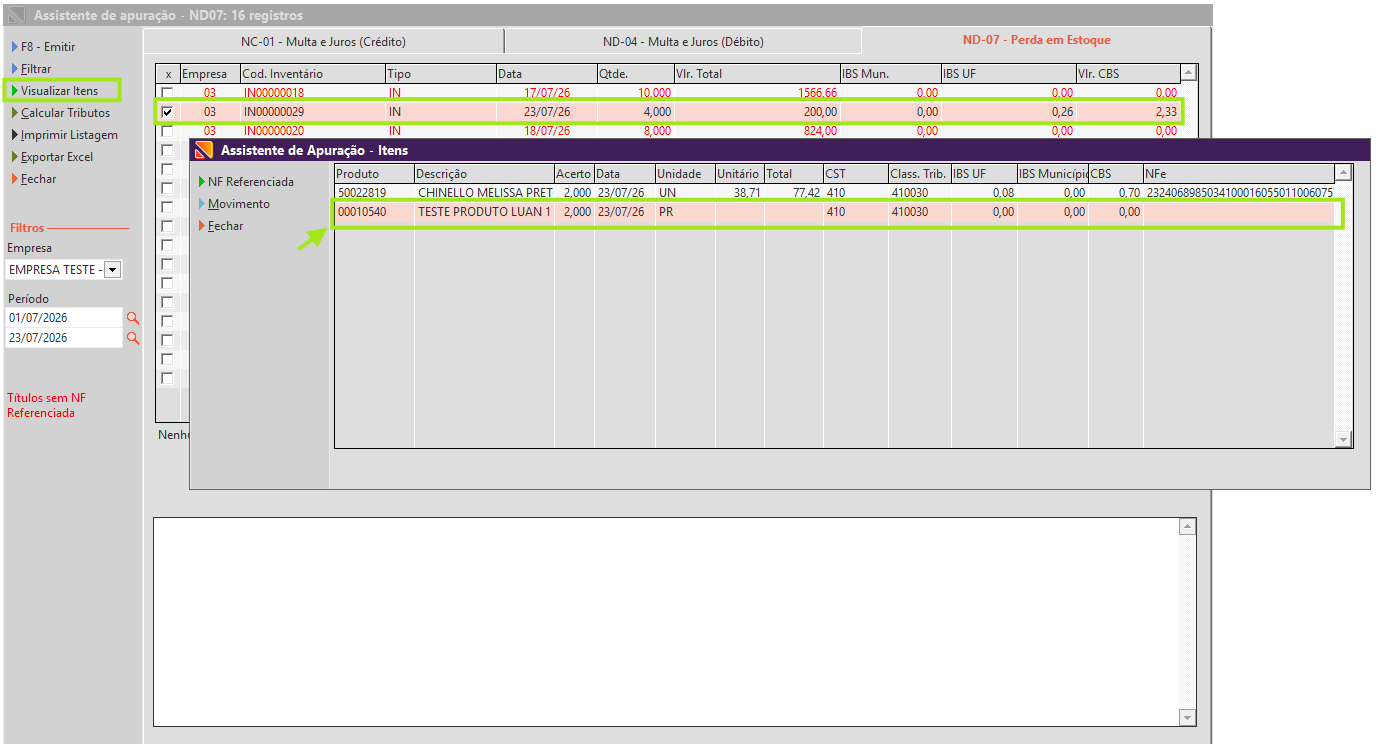Click scroll up arrow of main inventory grid
The height and width of the screenshot is (745, 1378).
point(1187,73)
